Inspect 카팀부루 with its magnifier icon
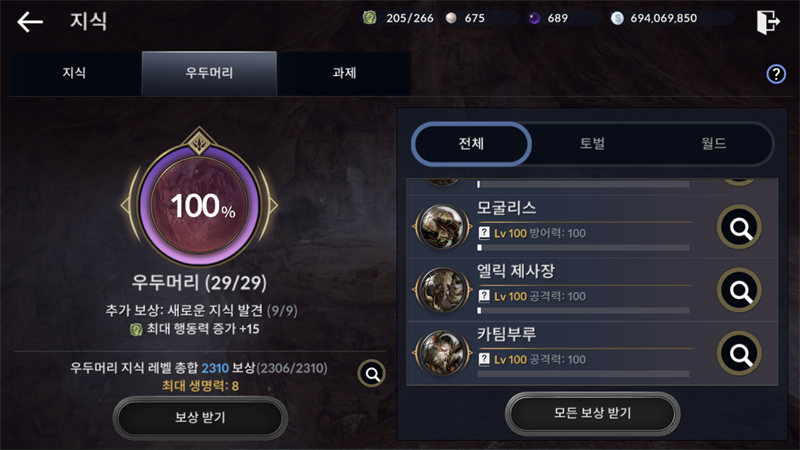This screenshot has height=450, width=800. 739,353
